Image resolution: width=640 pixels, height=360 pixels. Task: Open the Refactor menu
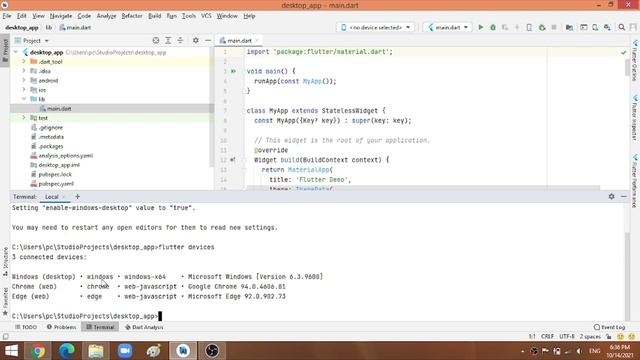click(x=132, y=16)
